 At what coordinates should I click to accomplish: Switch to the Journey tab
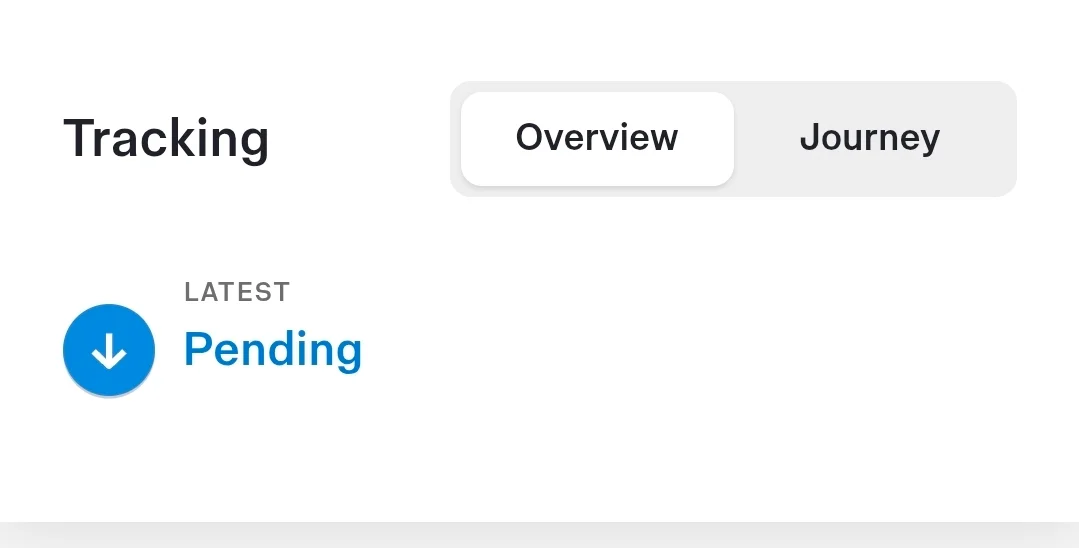(869, 138)
